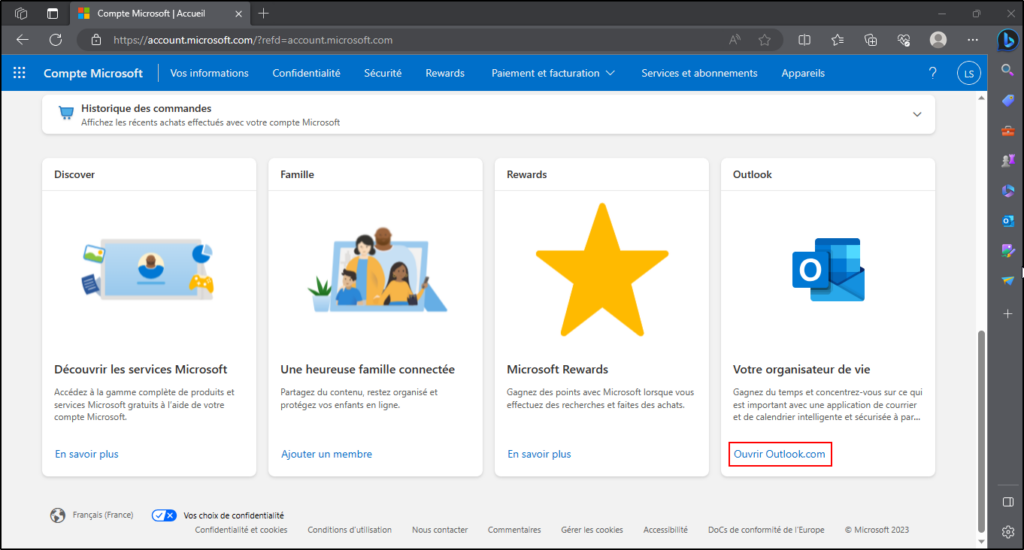1024x550 pixels.
Task: Open Commentaires footer link
Action: (514, 530)
